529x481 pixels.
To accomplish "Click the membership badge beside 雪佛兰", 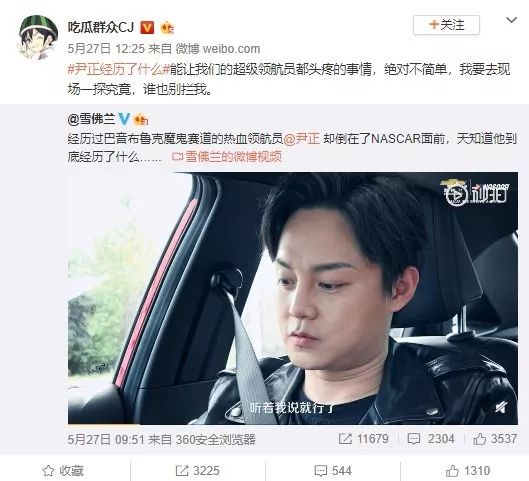I will coord(141,119).
